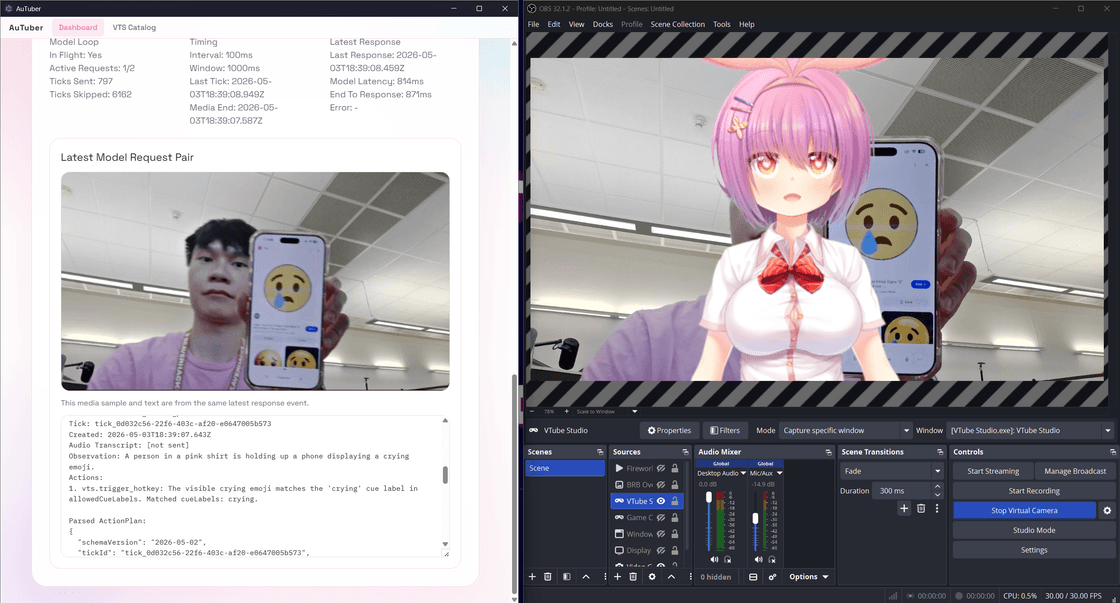Open the OBS Docks menu
This screenshot has width=1120, height=603.
point(603,24)
